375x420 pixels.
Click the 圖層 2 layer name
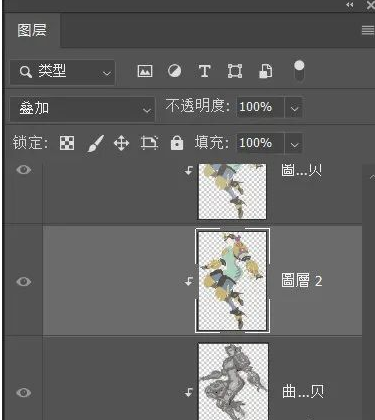point(302,281)
